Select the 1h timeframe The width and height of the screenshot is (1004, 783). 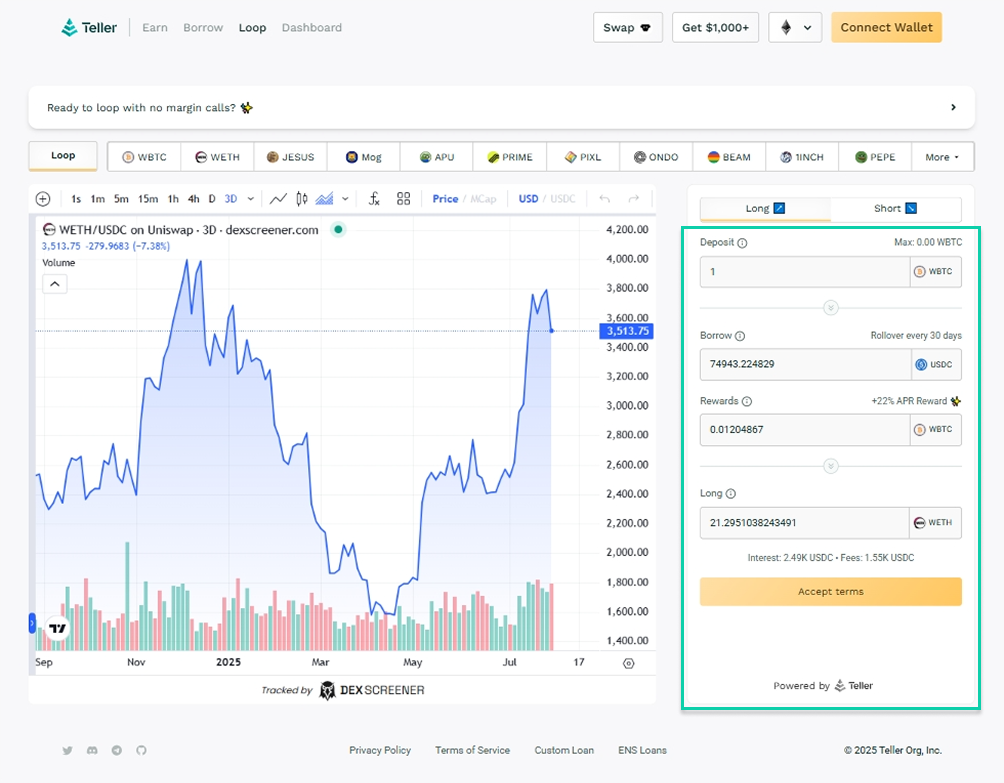click(x=173, y=199)
